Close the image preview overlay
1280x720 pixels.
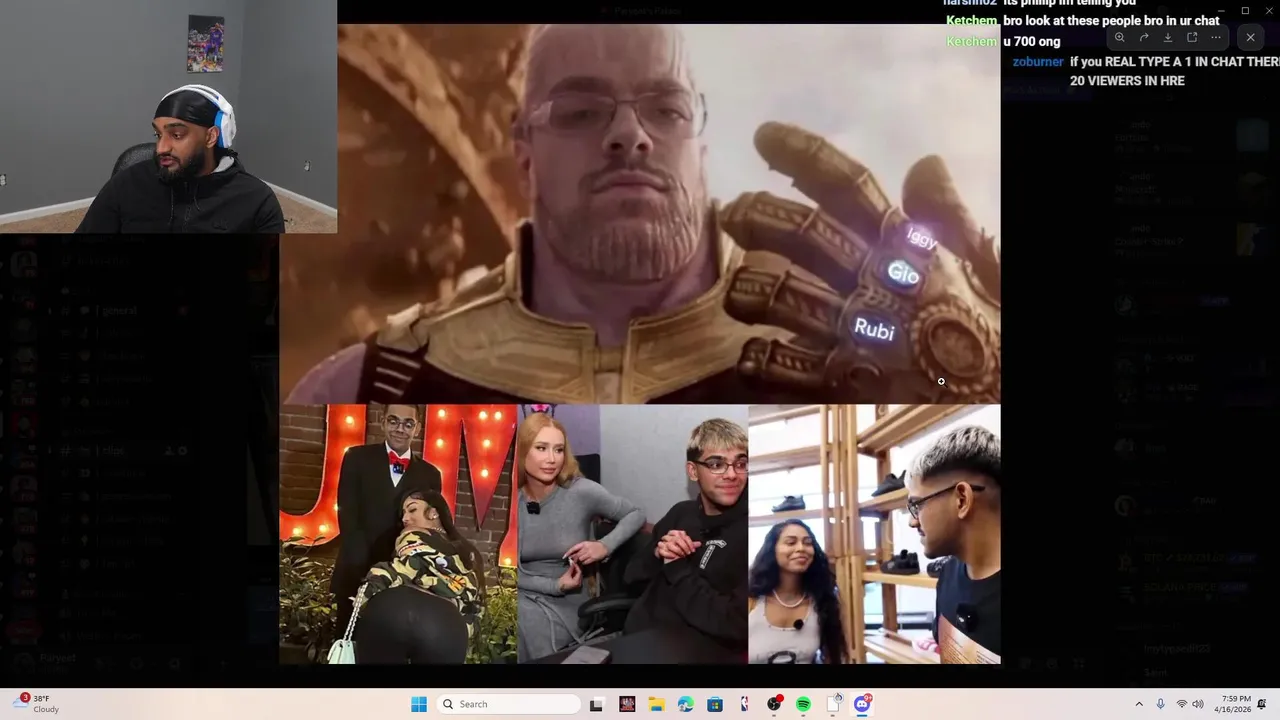[x=1250, y=37]
